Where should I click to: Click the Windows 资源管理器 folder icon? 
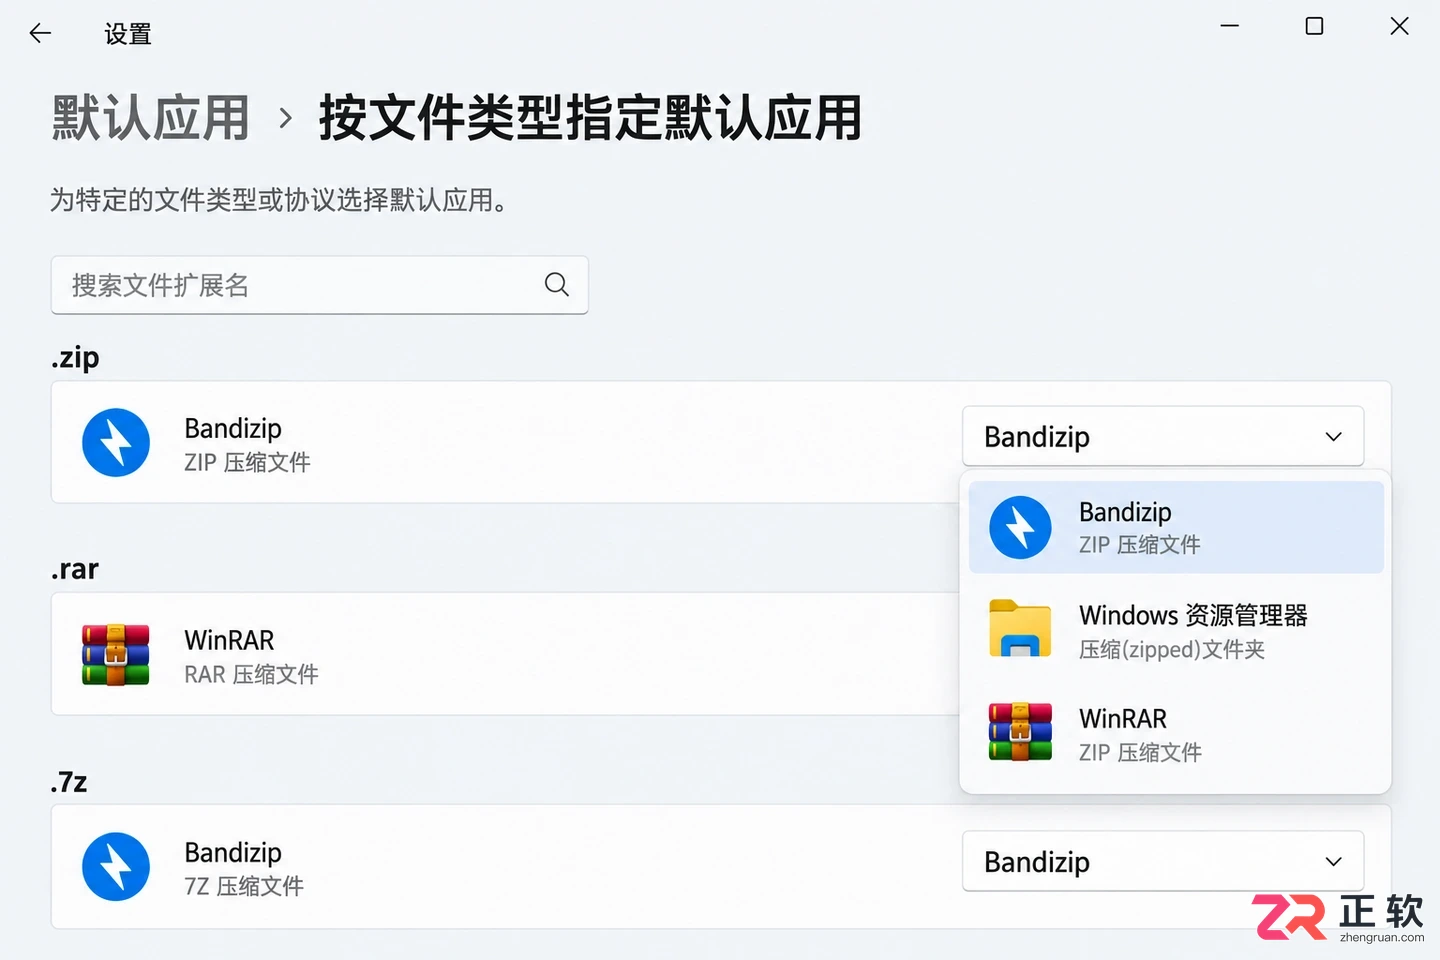(x=1020, y=629)
